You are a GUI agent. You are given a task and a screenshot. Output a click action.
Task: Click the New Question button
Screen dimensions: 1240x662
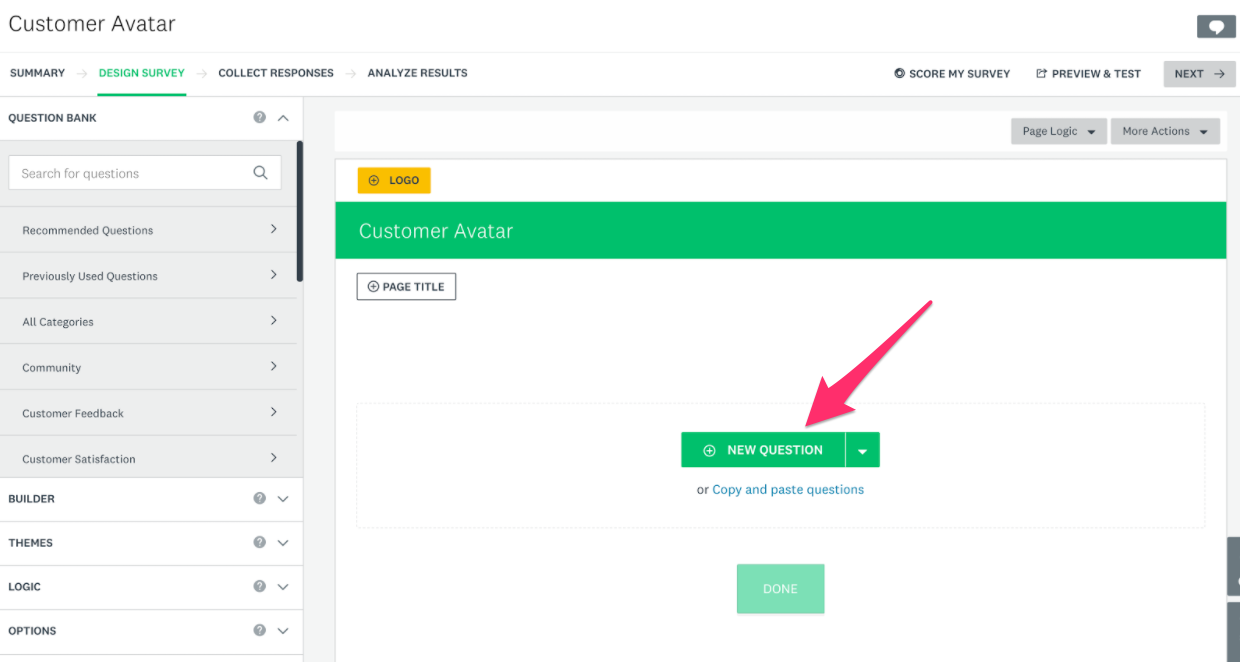(763, 450)
